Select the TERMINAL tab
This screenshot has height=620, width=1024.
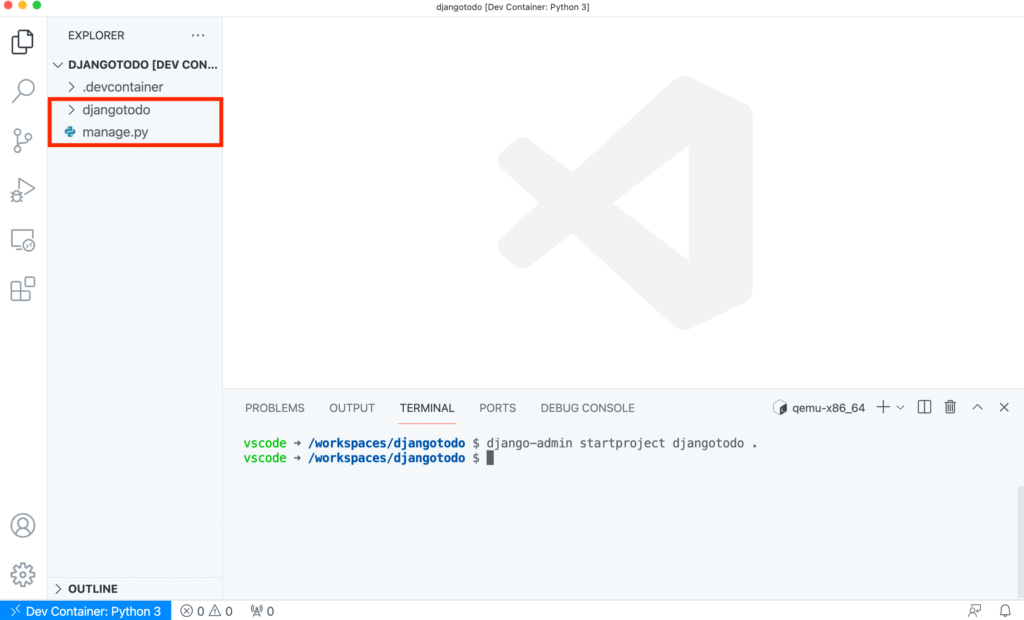pos(426,408)
